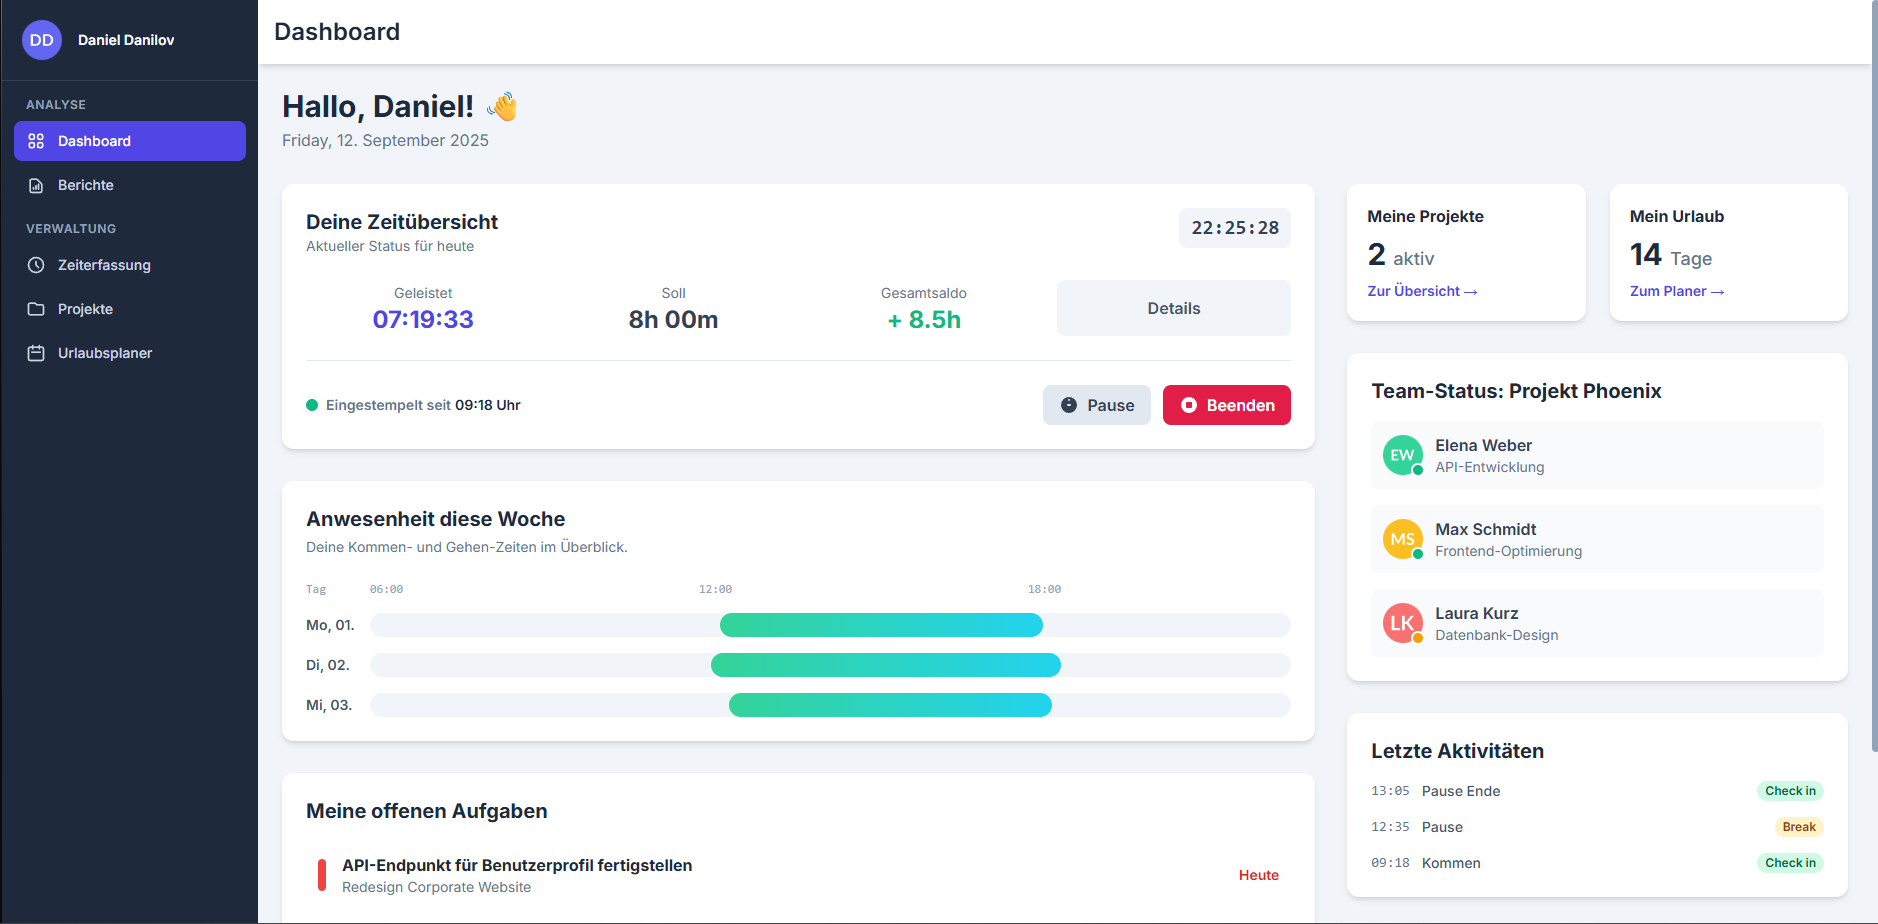The width and height of the screenshot is (1878, 924).
Task: Click the page vertical scrollbar
Action: tap(1873, 400)
